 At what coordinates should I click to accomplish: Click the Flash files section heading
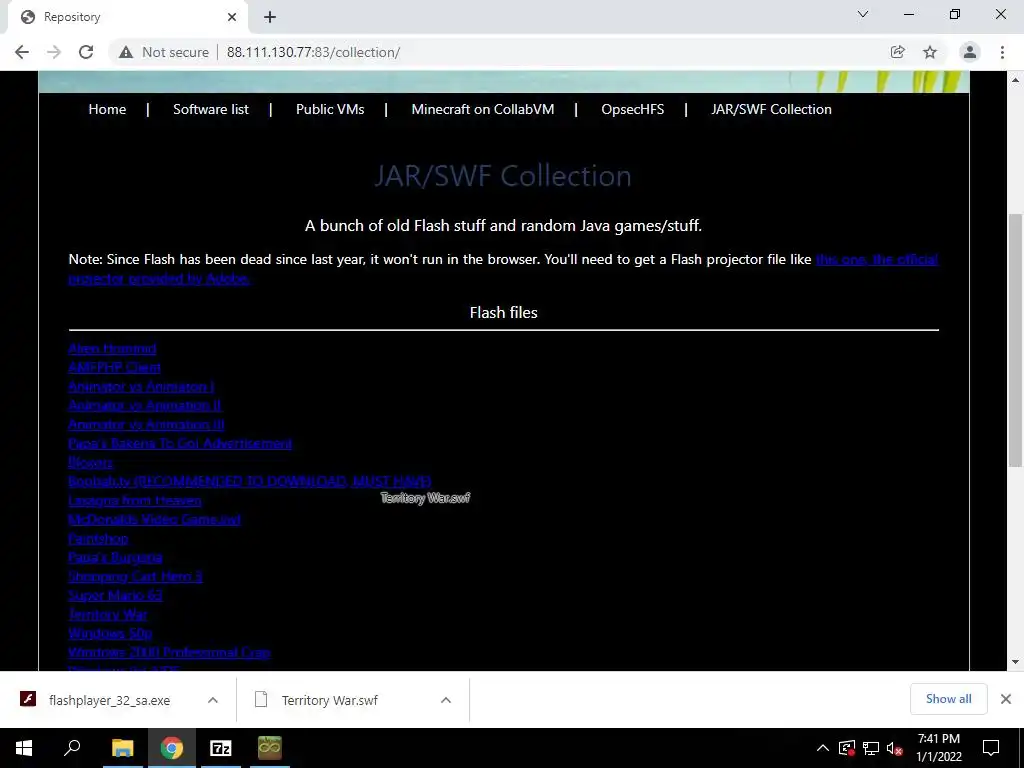(504, 312)
